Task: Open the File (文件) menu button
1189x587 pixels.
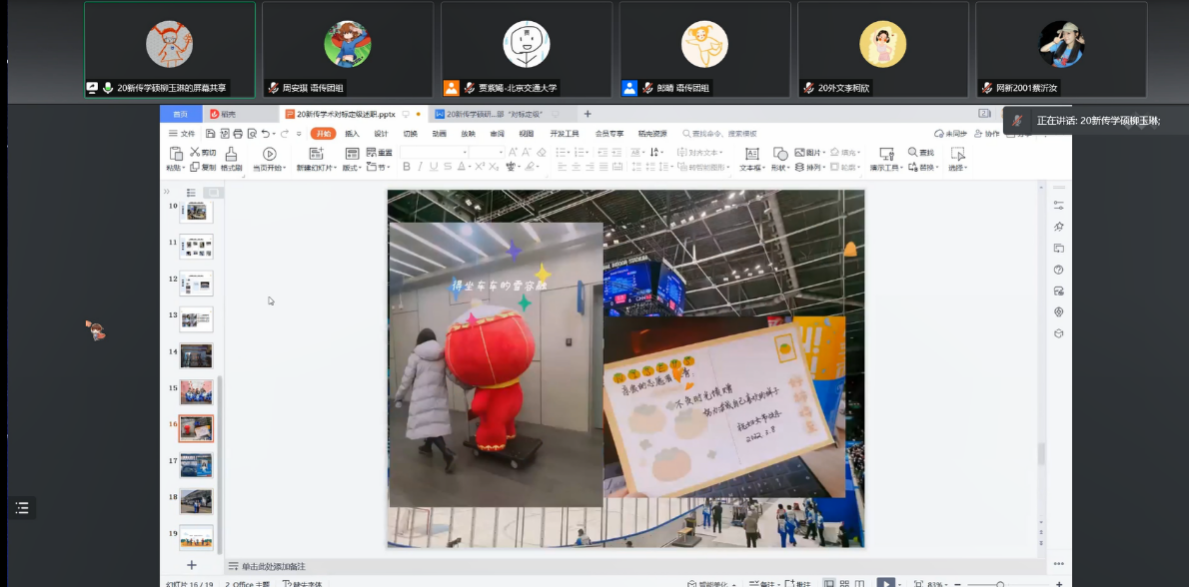Action: 182,133
